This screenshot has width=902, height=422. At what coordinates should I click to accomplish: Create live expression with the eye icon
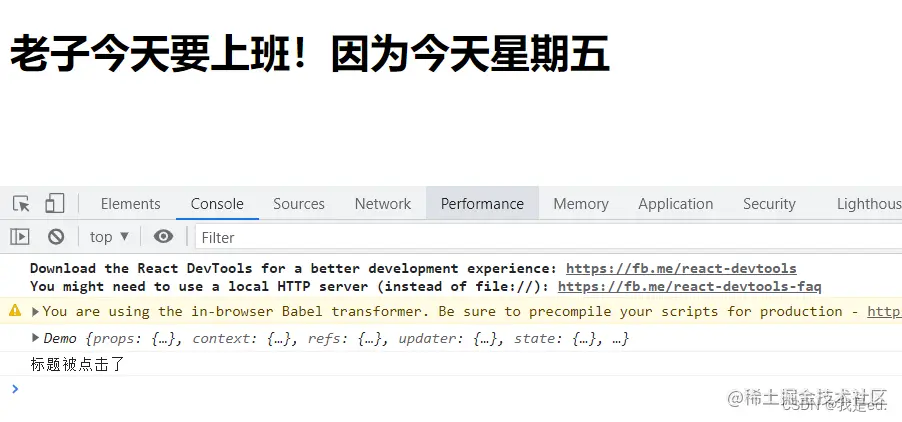163,236
